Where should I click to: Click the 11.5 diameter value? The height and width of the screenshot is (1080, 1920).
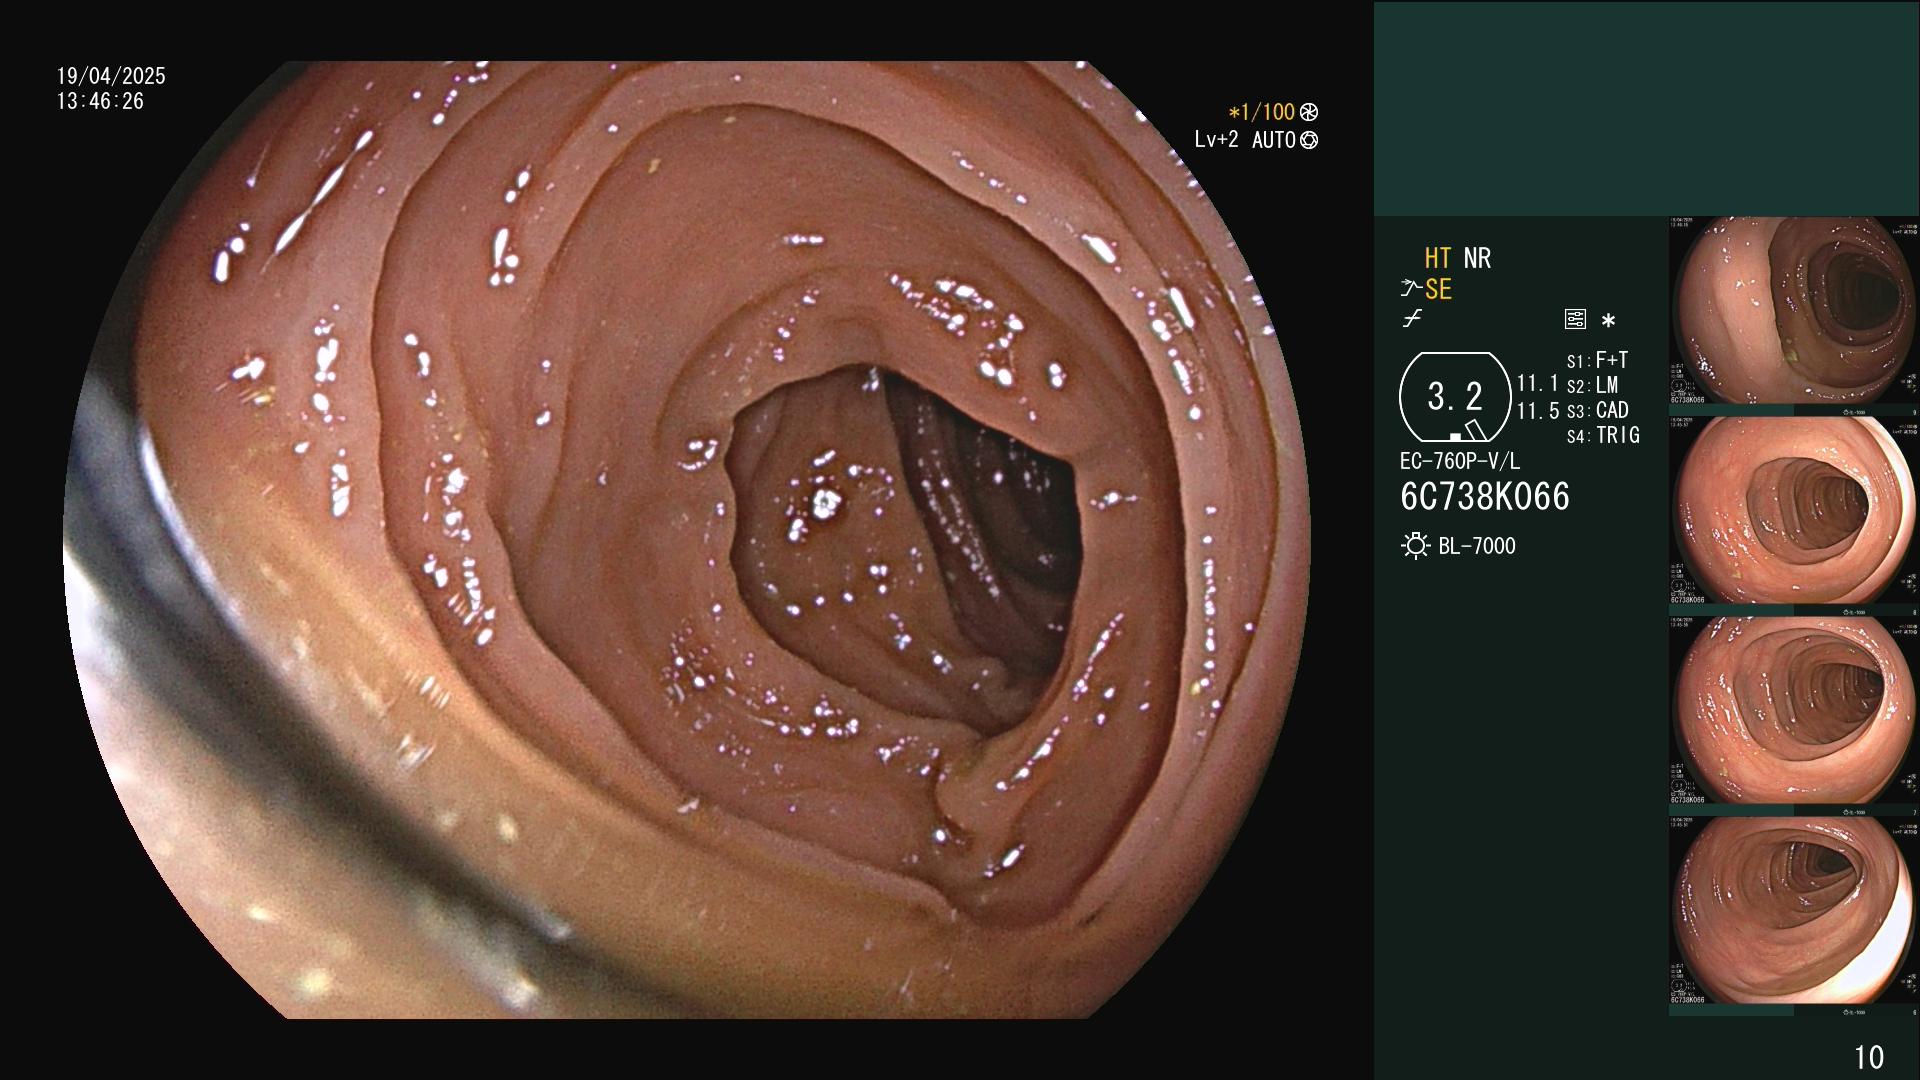coord(1538,411)
